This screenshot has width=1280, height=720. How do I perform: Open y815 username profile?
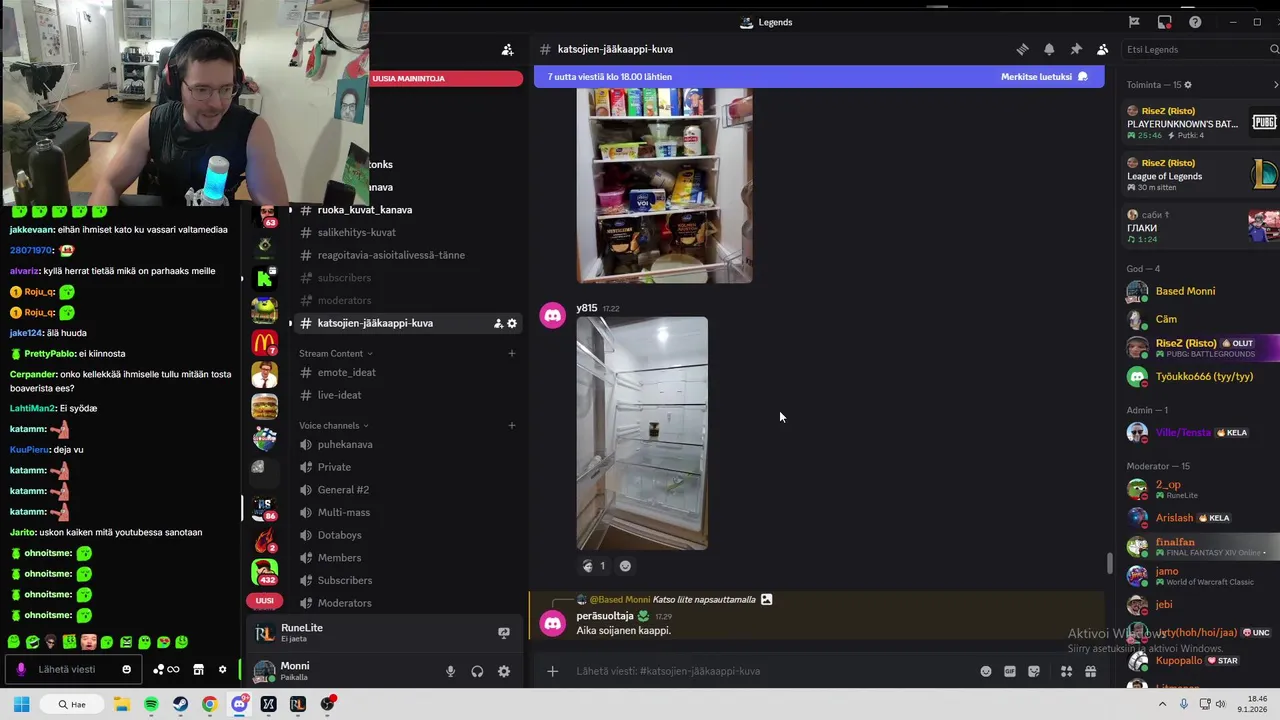pyautogui.click(x=587, y=308)
